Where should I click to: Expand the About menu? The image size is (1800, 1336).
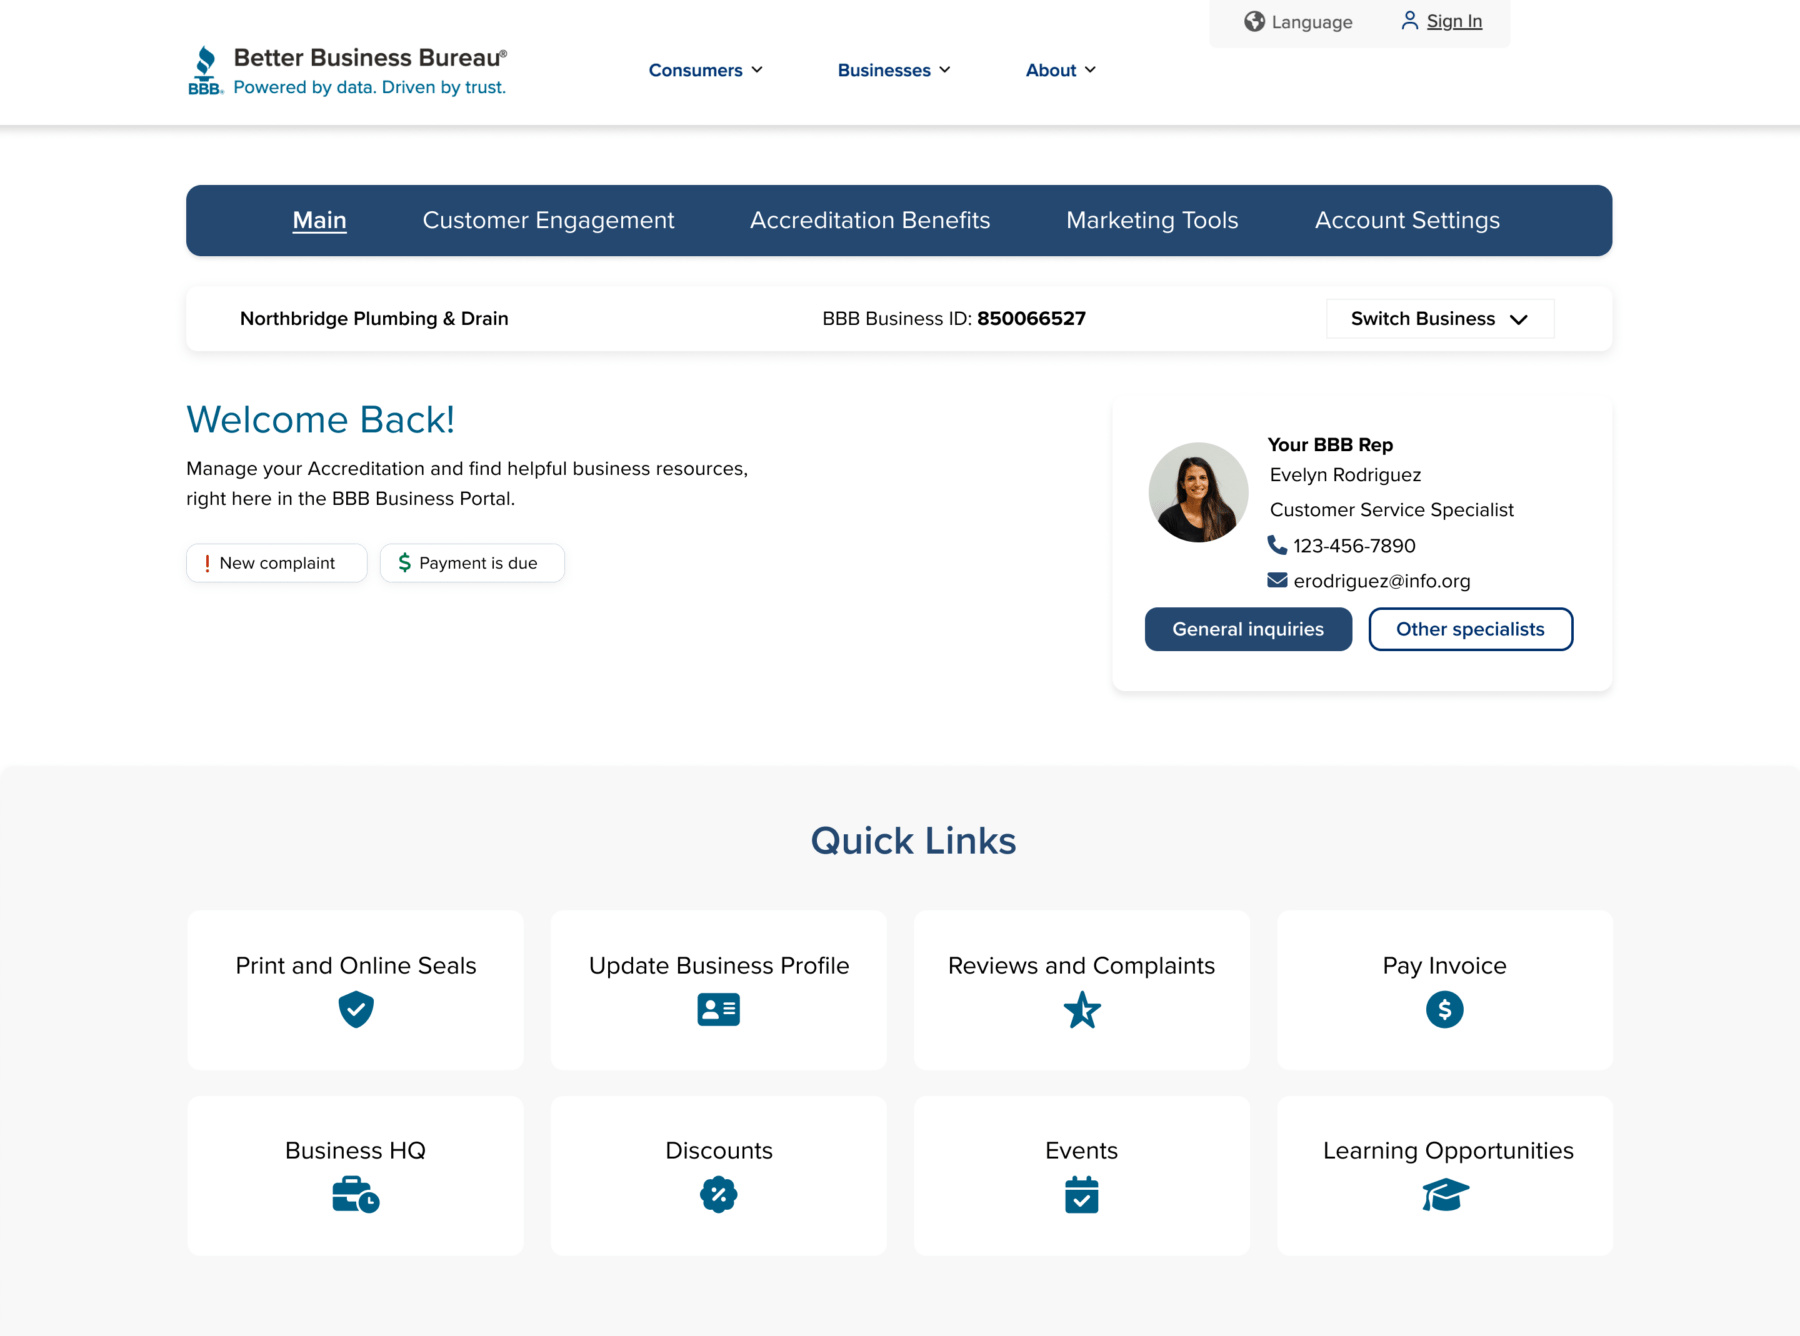coord(1060,70)
